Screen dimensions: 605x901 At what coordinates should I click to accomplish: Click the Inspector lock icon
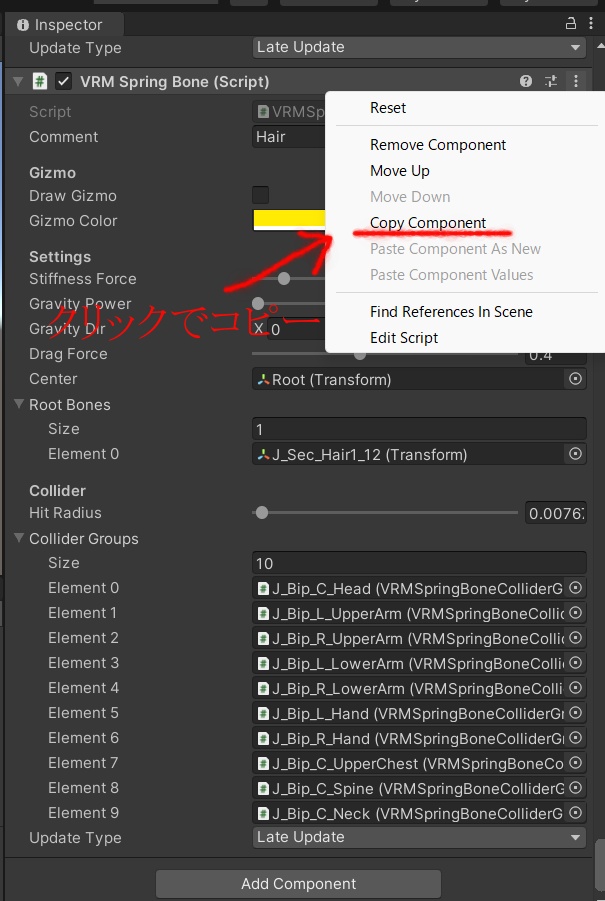point(571,24)
